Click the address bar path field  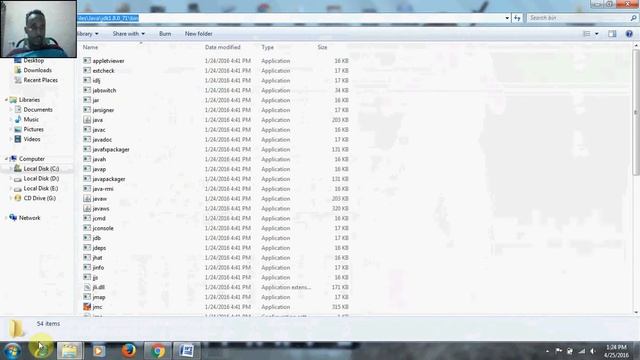290,18
